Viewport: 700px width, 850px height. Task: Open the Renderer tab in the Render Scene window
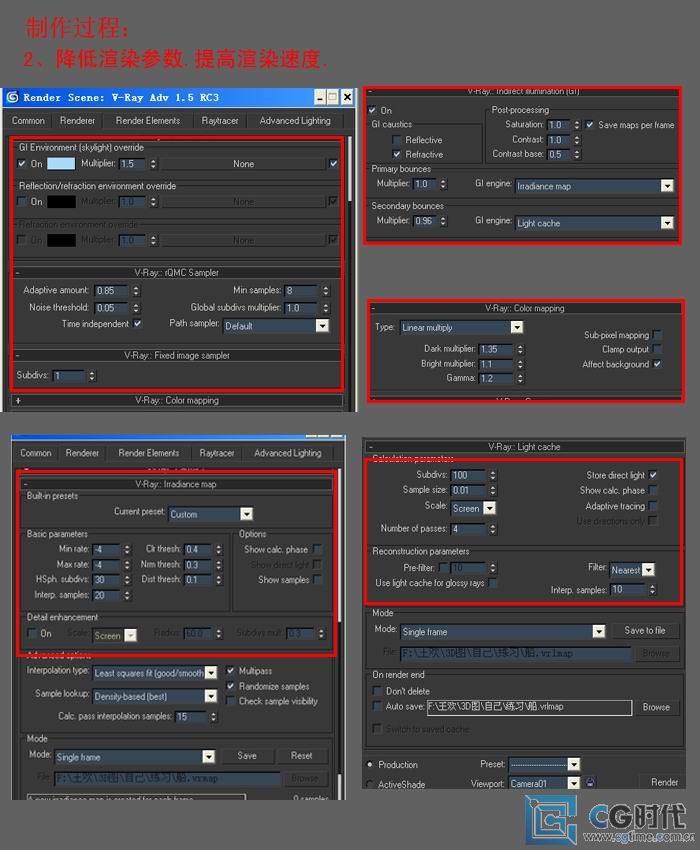[x=77, y=120]
